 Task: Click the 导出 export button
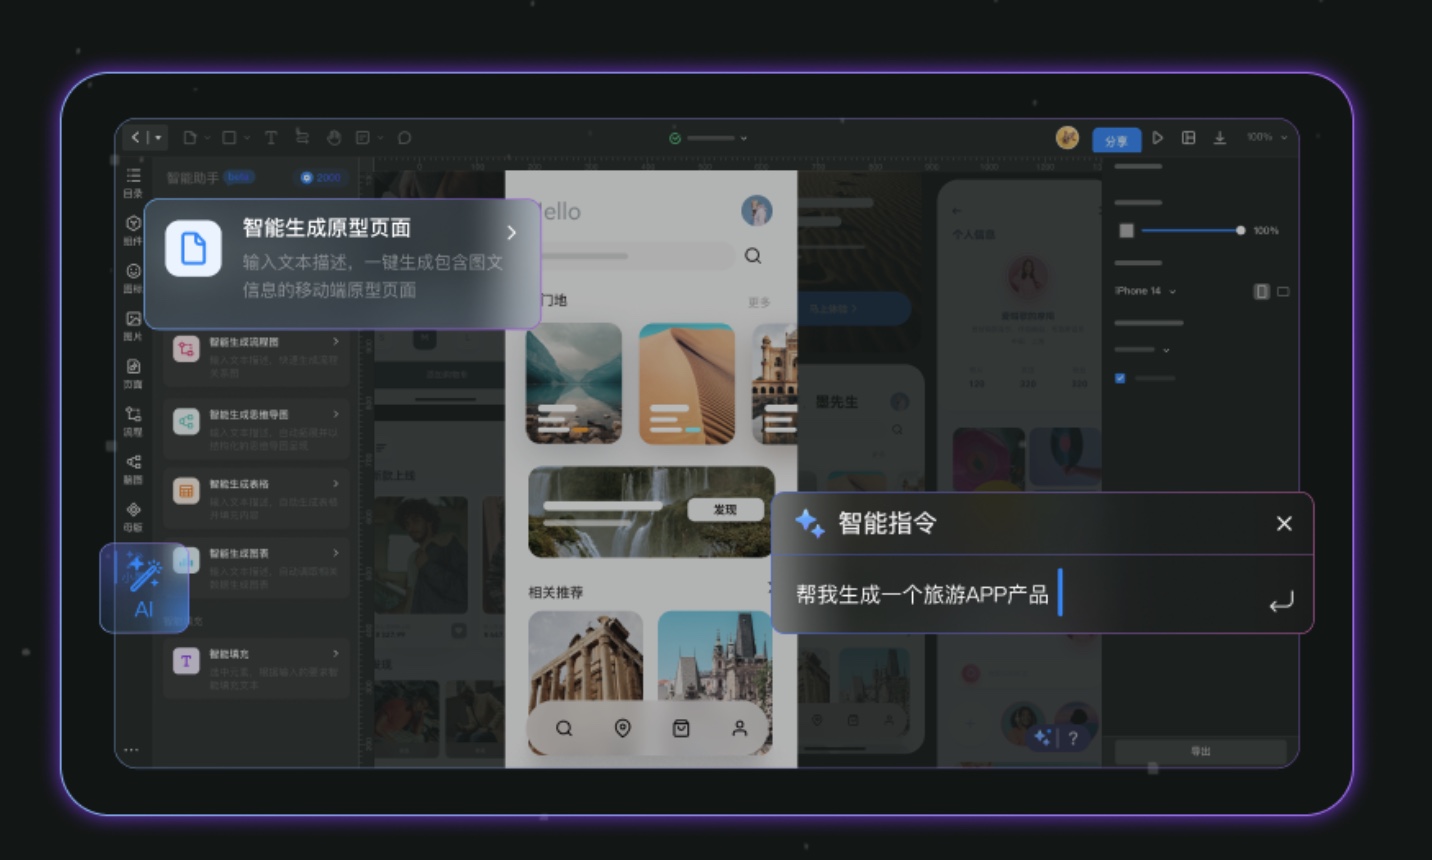click(x=1200, y=751)
